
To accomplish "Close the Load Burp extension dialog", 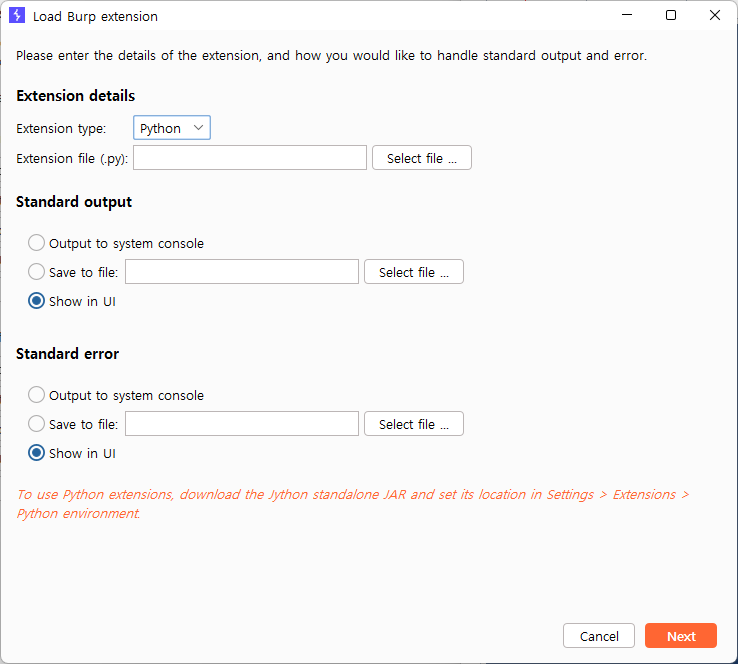I will (x=714, y=15).
